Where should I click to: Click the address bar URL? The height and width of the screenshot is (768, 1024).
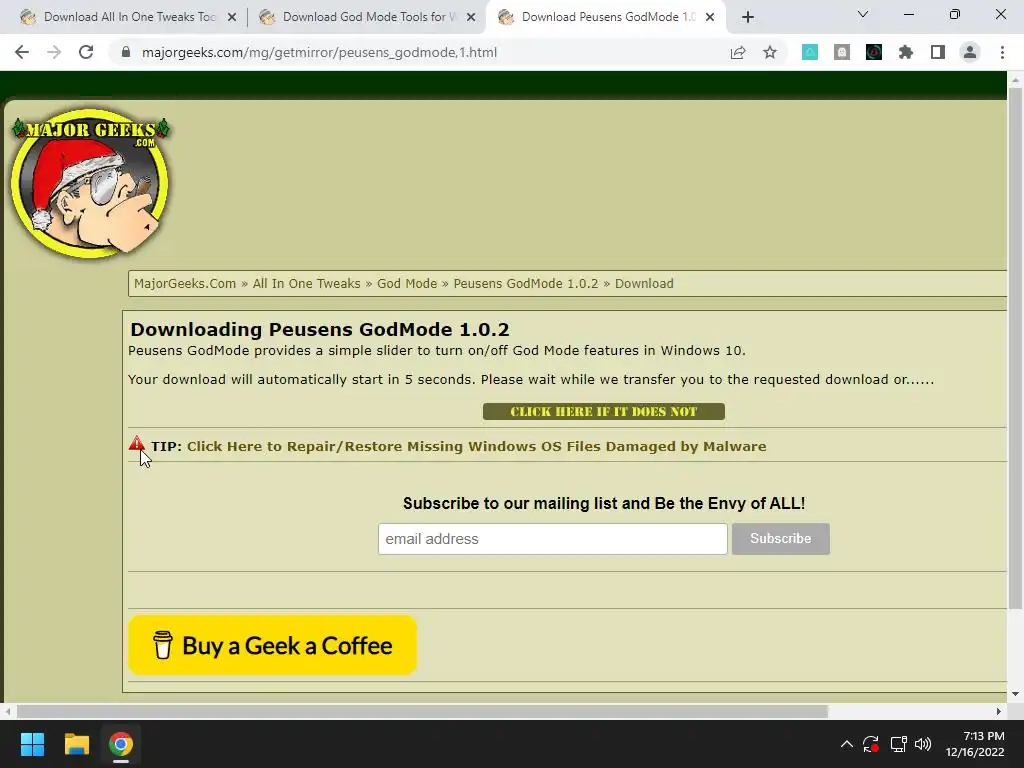[x=319, y=52]
